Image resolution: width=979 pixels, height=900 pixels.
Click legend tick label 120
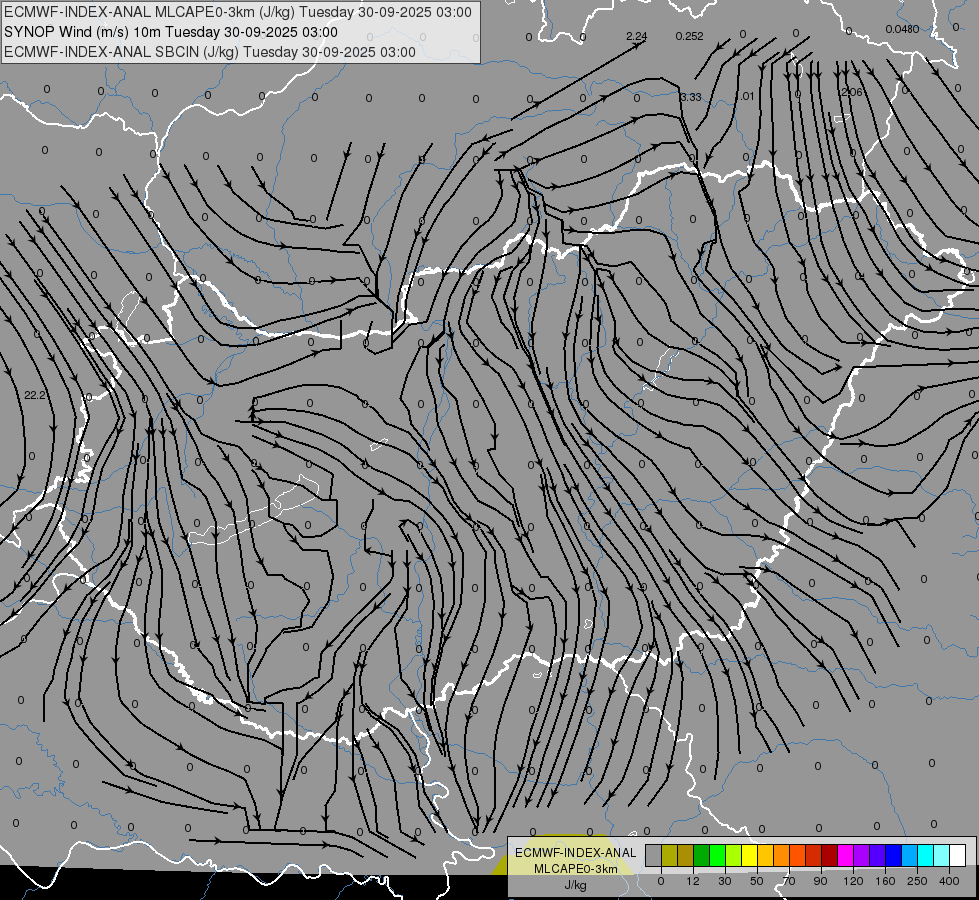point(853,881)
